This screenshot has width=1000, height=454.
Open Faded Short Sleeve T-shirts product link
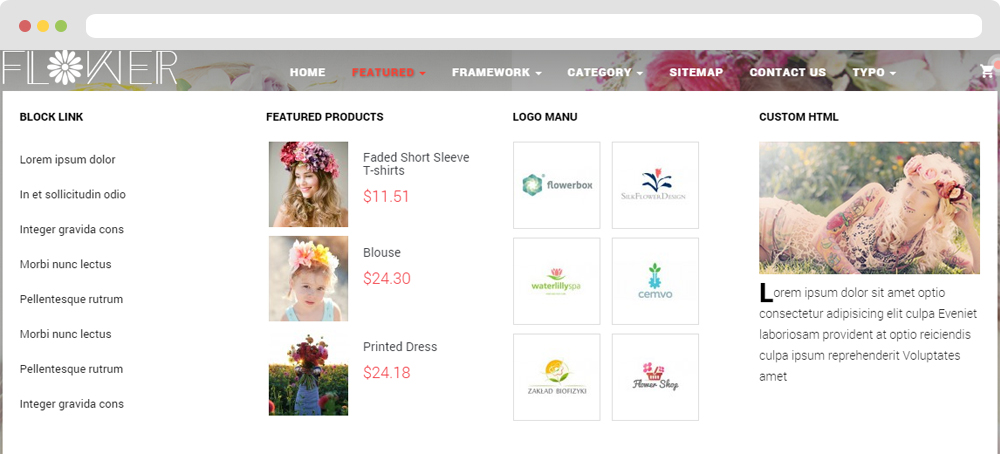[x=416, y=164]
